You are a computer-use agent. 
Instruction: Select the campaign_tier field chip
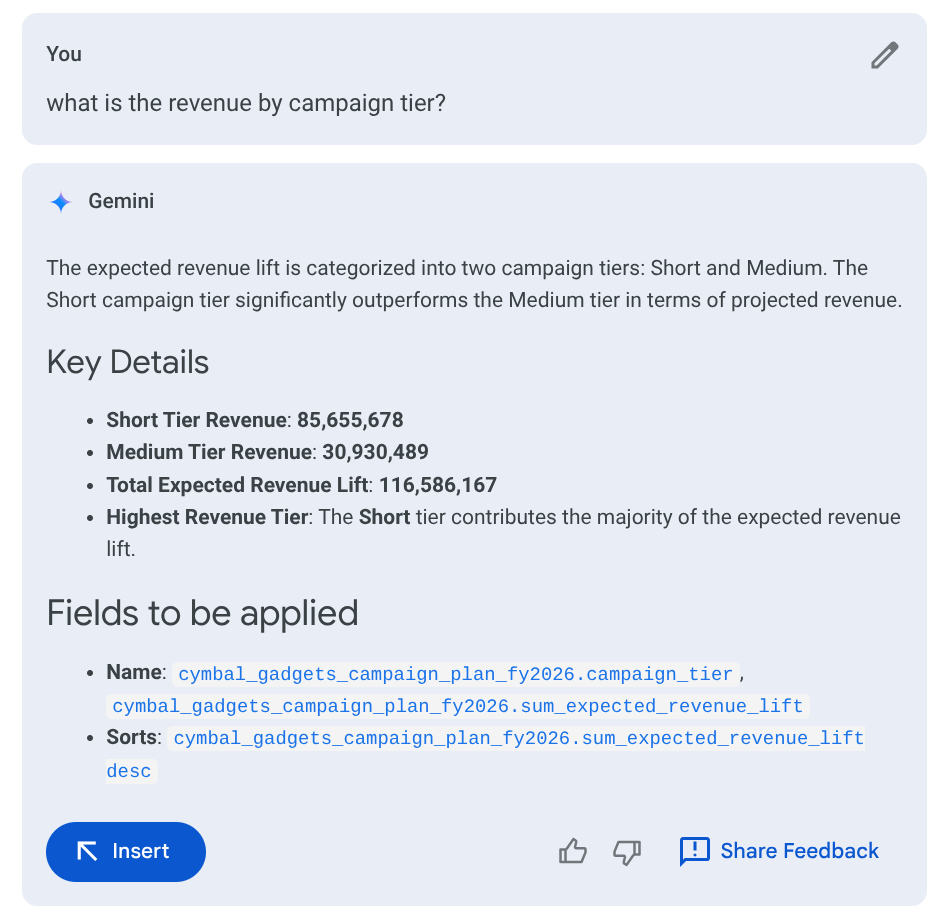455,674
